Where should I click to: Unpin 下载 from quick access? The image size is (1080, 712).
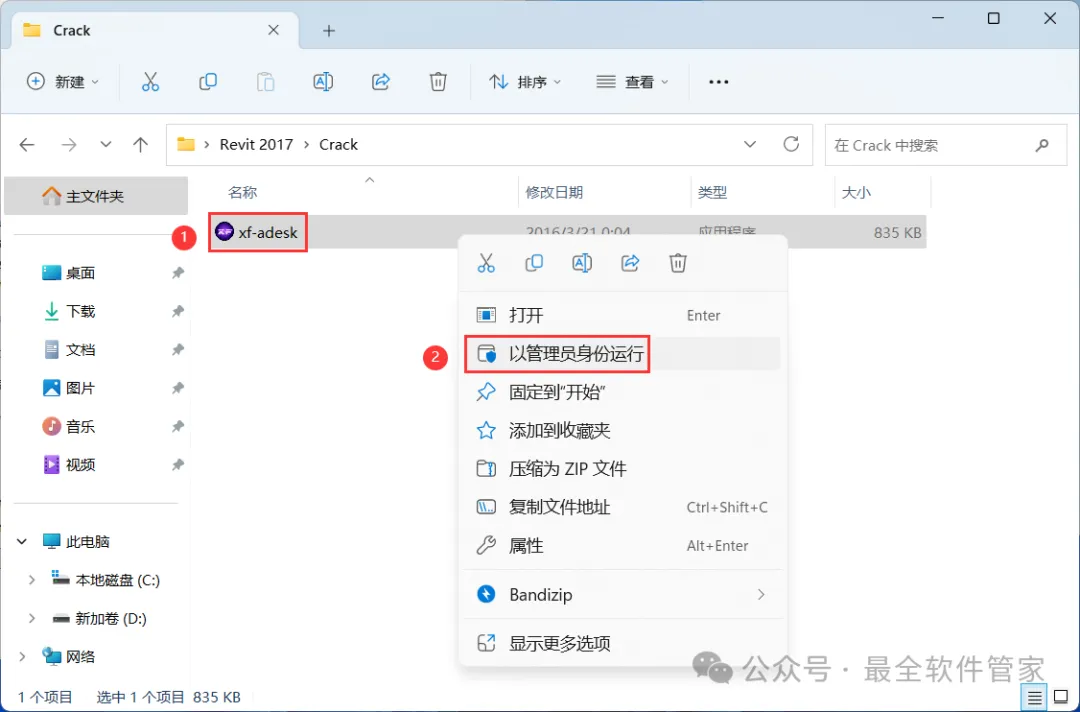178,311
